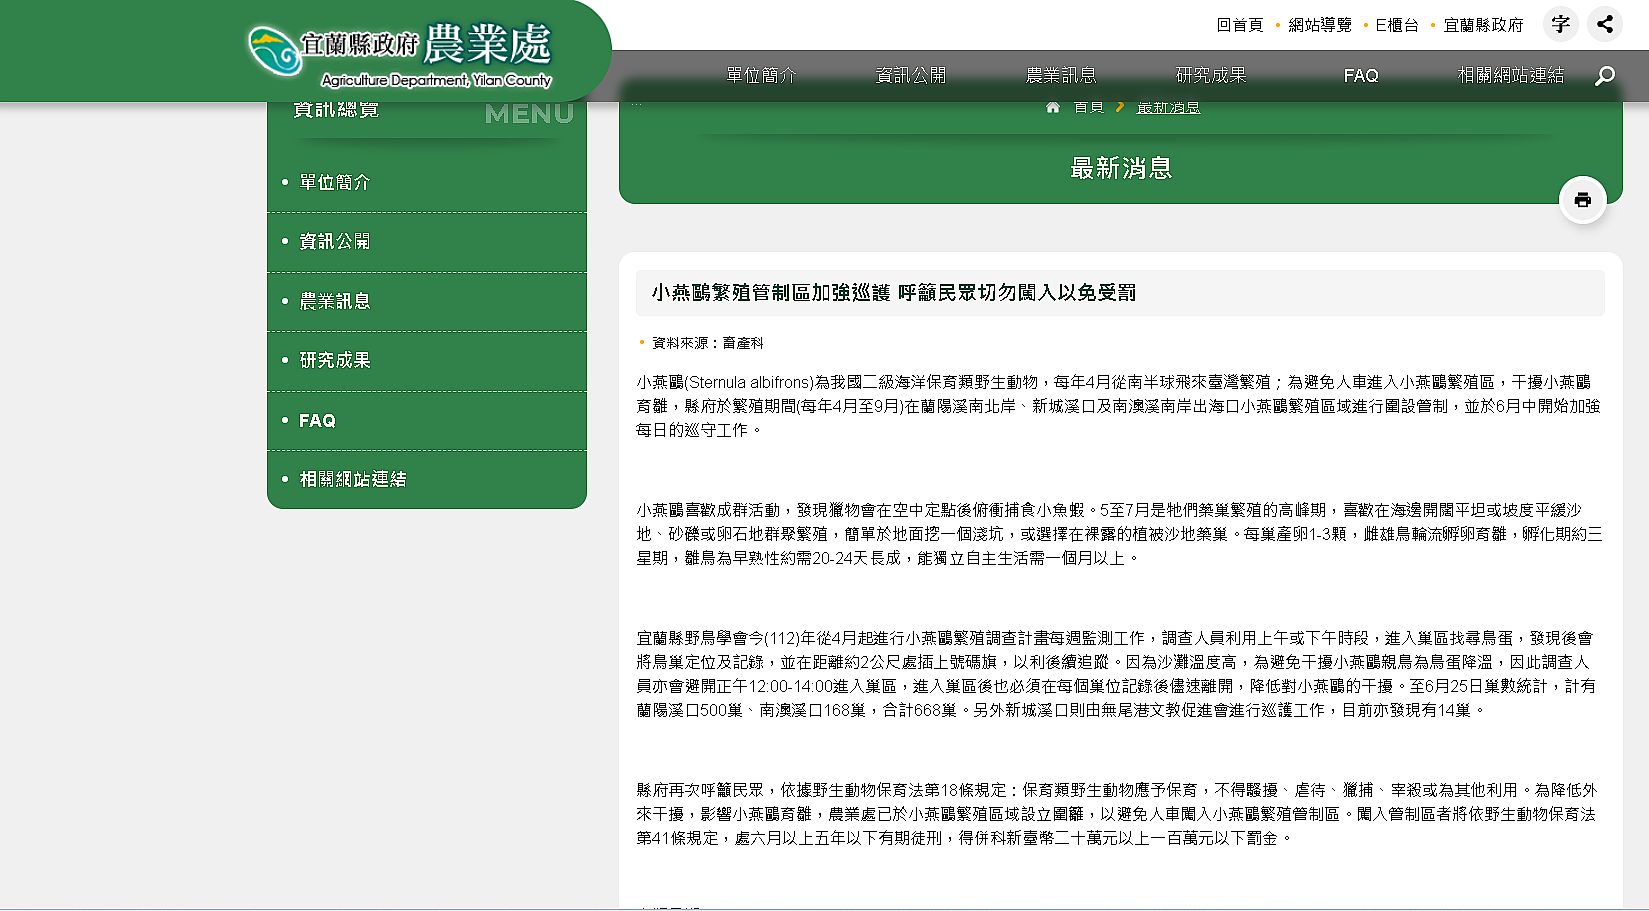Click the font size 字 icon
1649x911 pixels.
pyautogui.click(x=1560, y=25)
